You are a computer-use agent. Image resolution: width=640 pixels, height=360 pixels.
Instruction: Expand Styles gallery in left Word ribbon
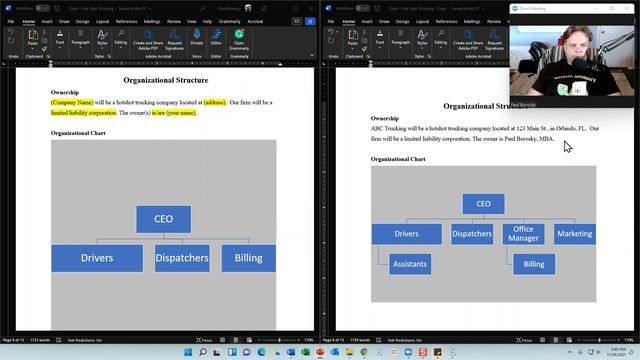coord(102,39)
